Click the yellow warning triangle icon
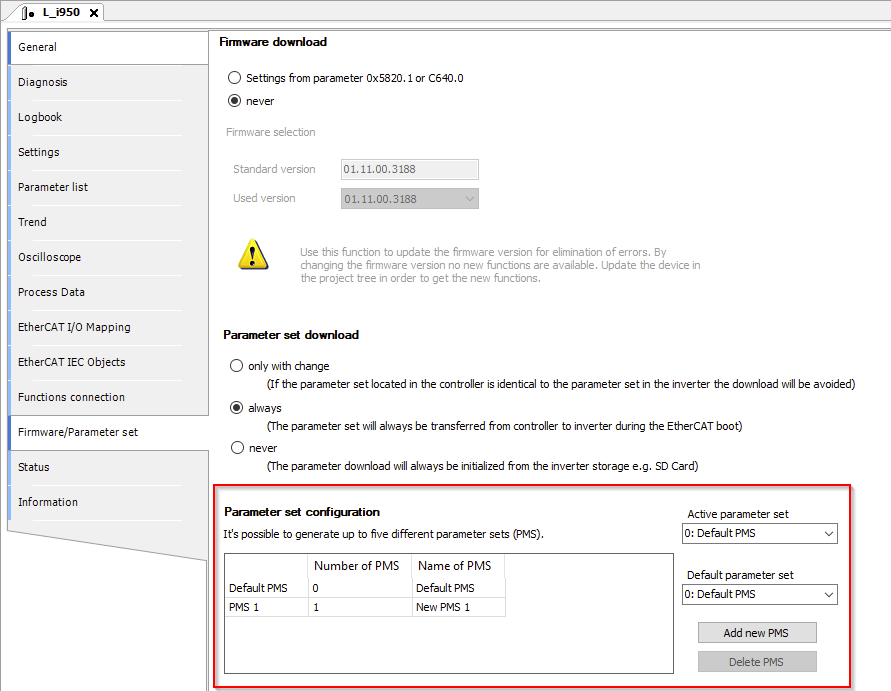Image resolution: width=891 pixels, height=691 pixels. pyautogui.click(x=253, y=257)
